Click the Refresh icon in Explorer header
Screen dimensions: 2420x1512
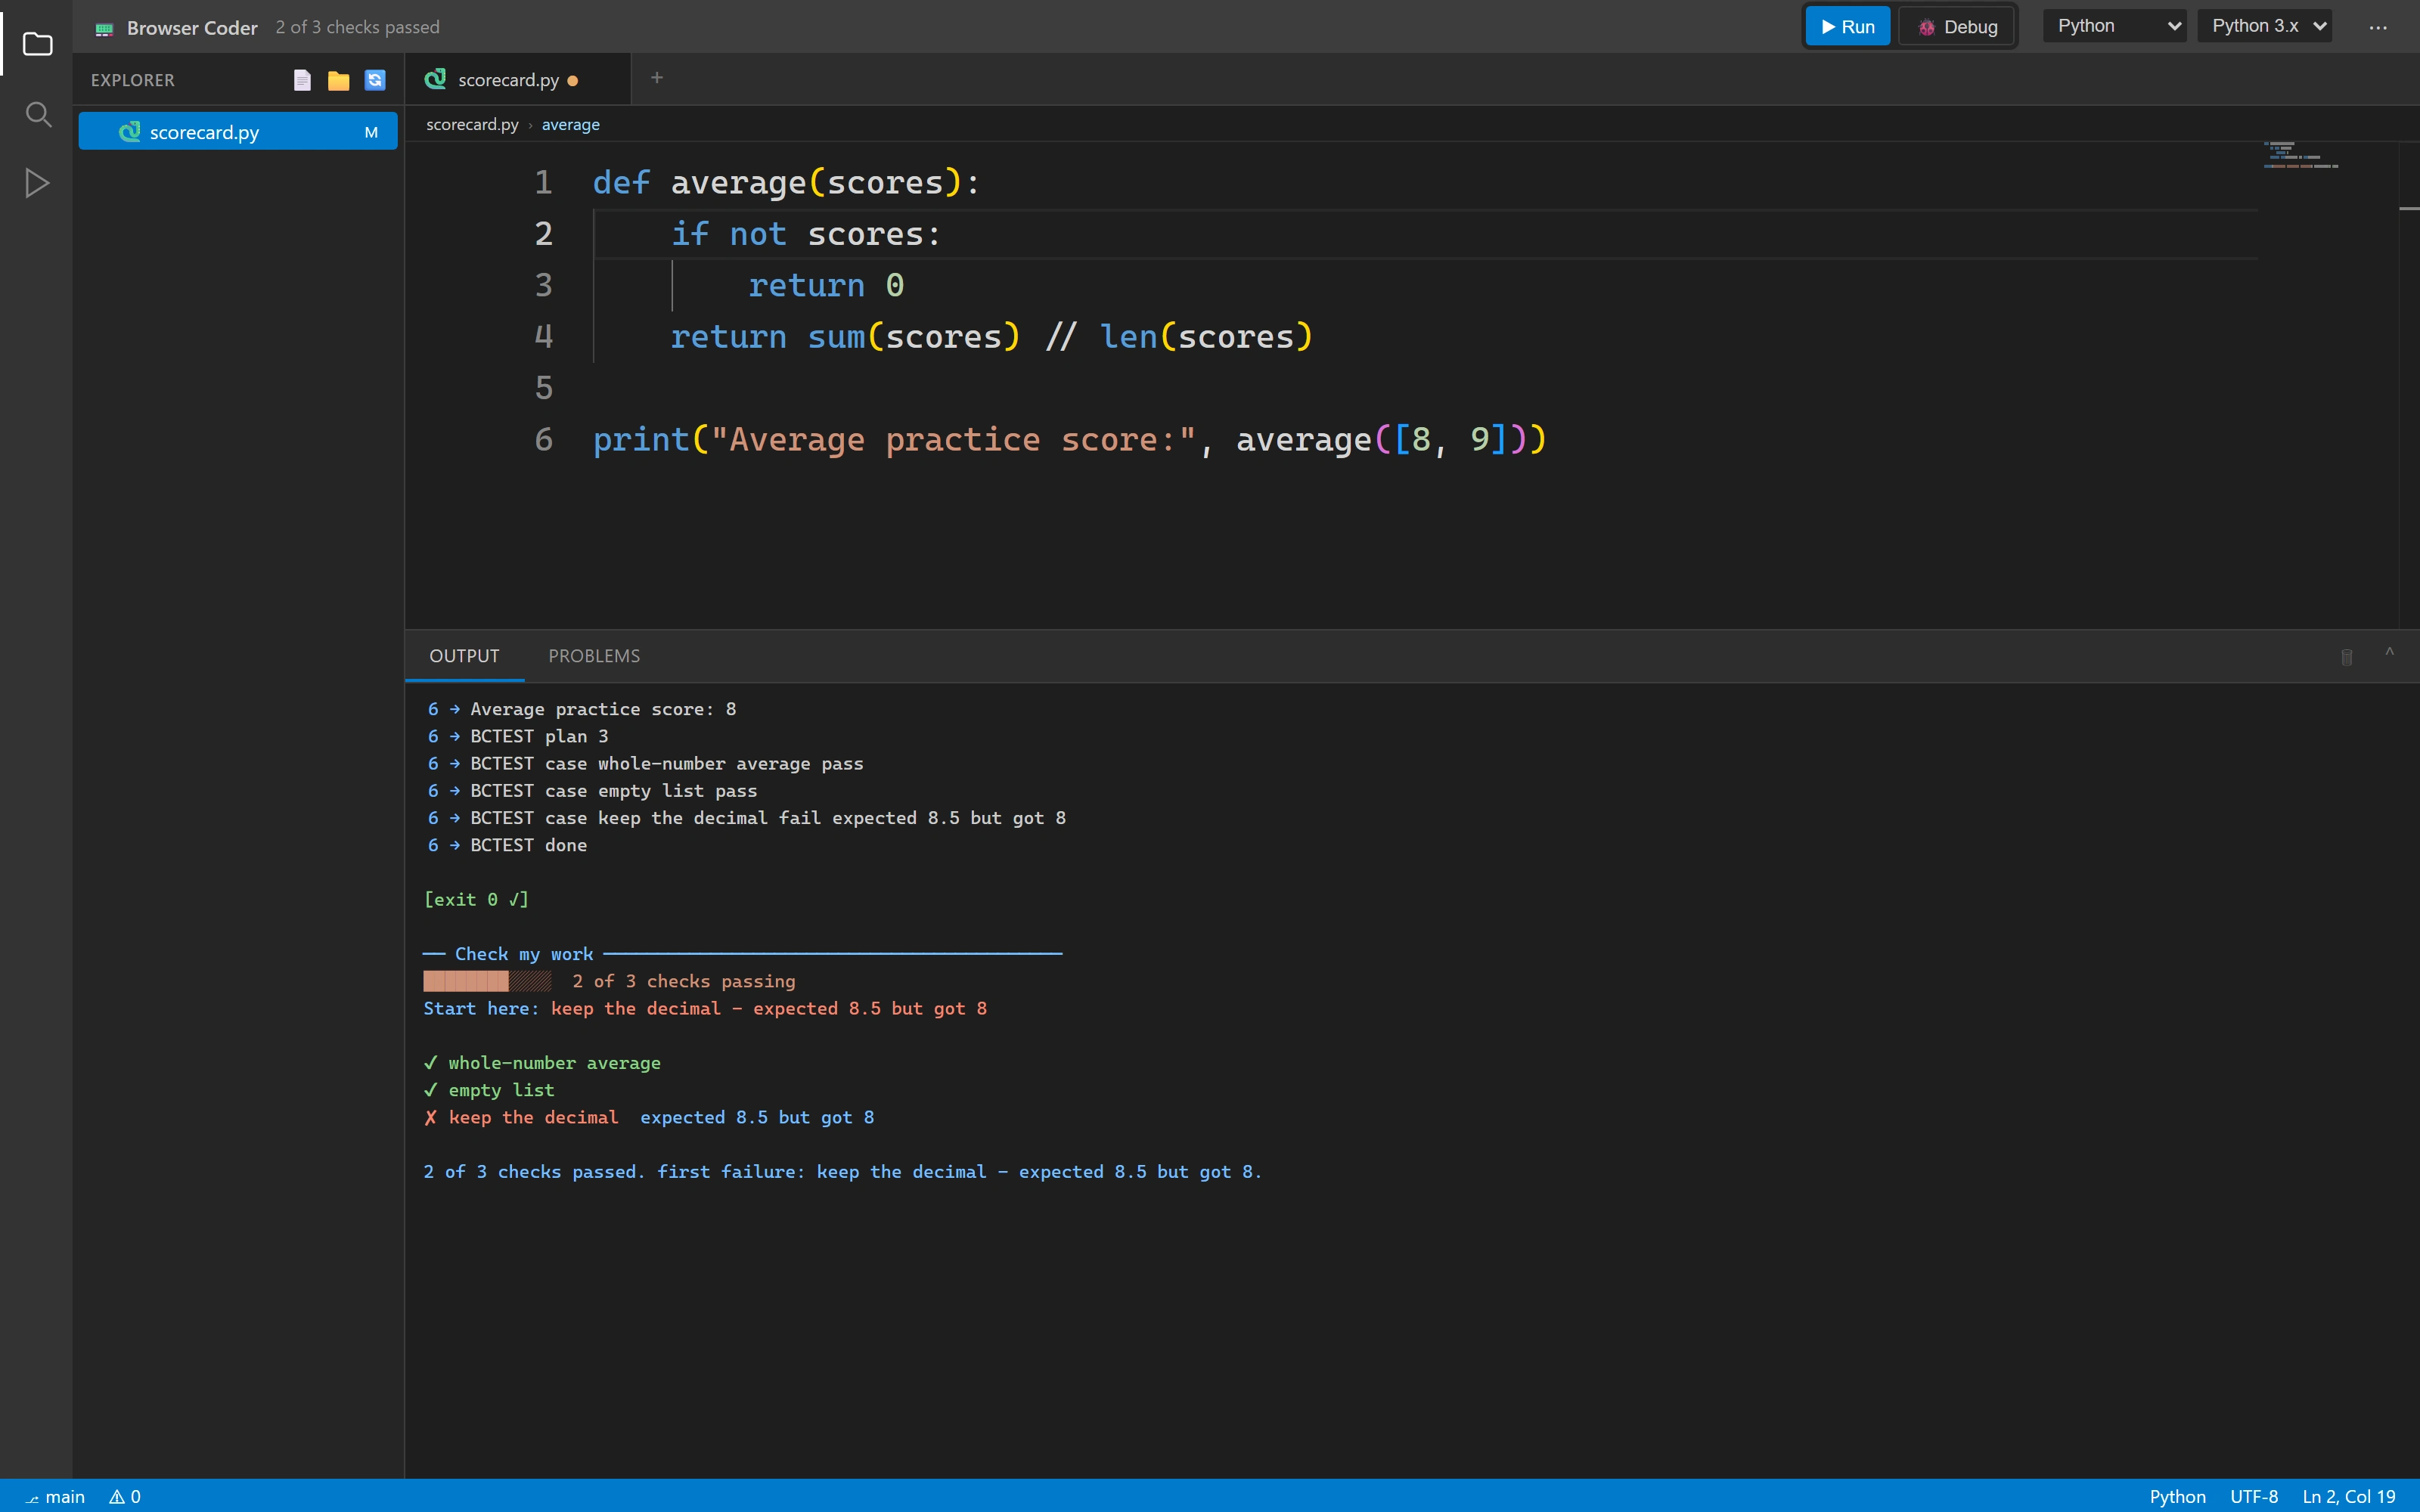tap(375, 80)
